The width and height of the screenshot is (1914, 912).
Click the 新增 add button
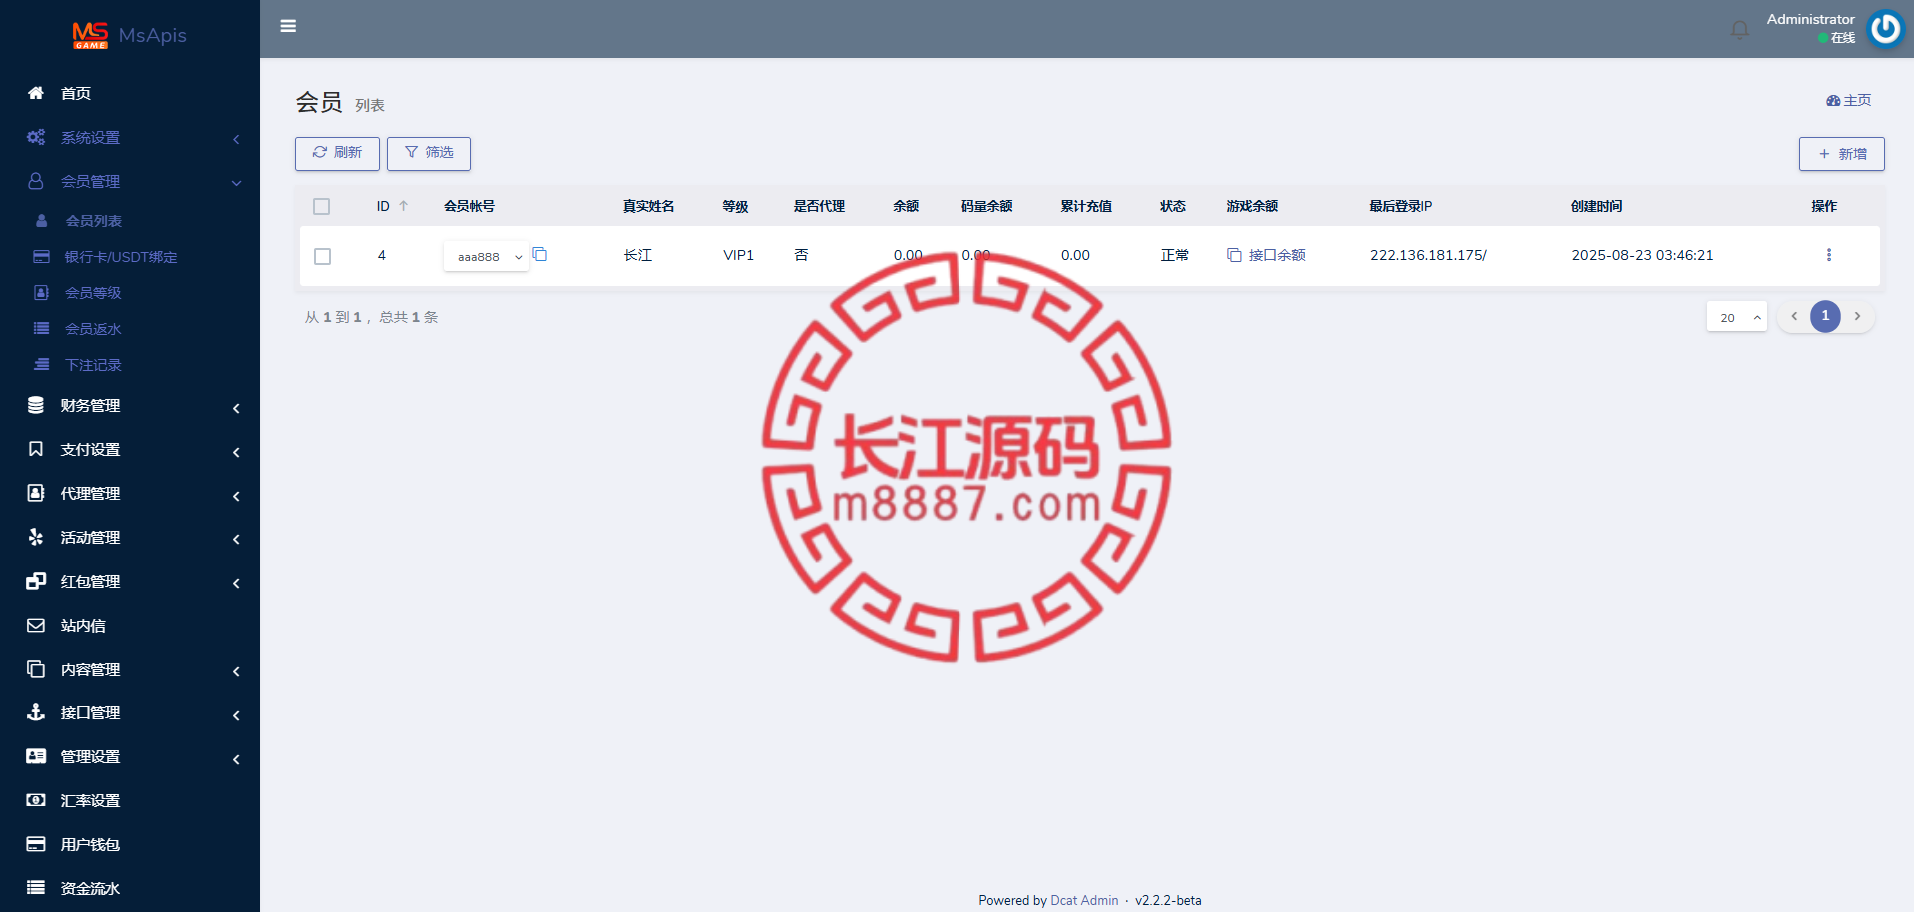tap(1842, 154)
